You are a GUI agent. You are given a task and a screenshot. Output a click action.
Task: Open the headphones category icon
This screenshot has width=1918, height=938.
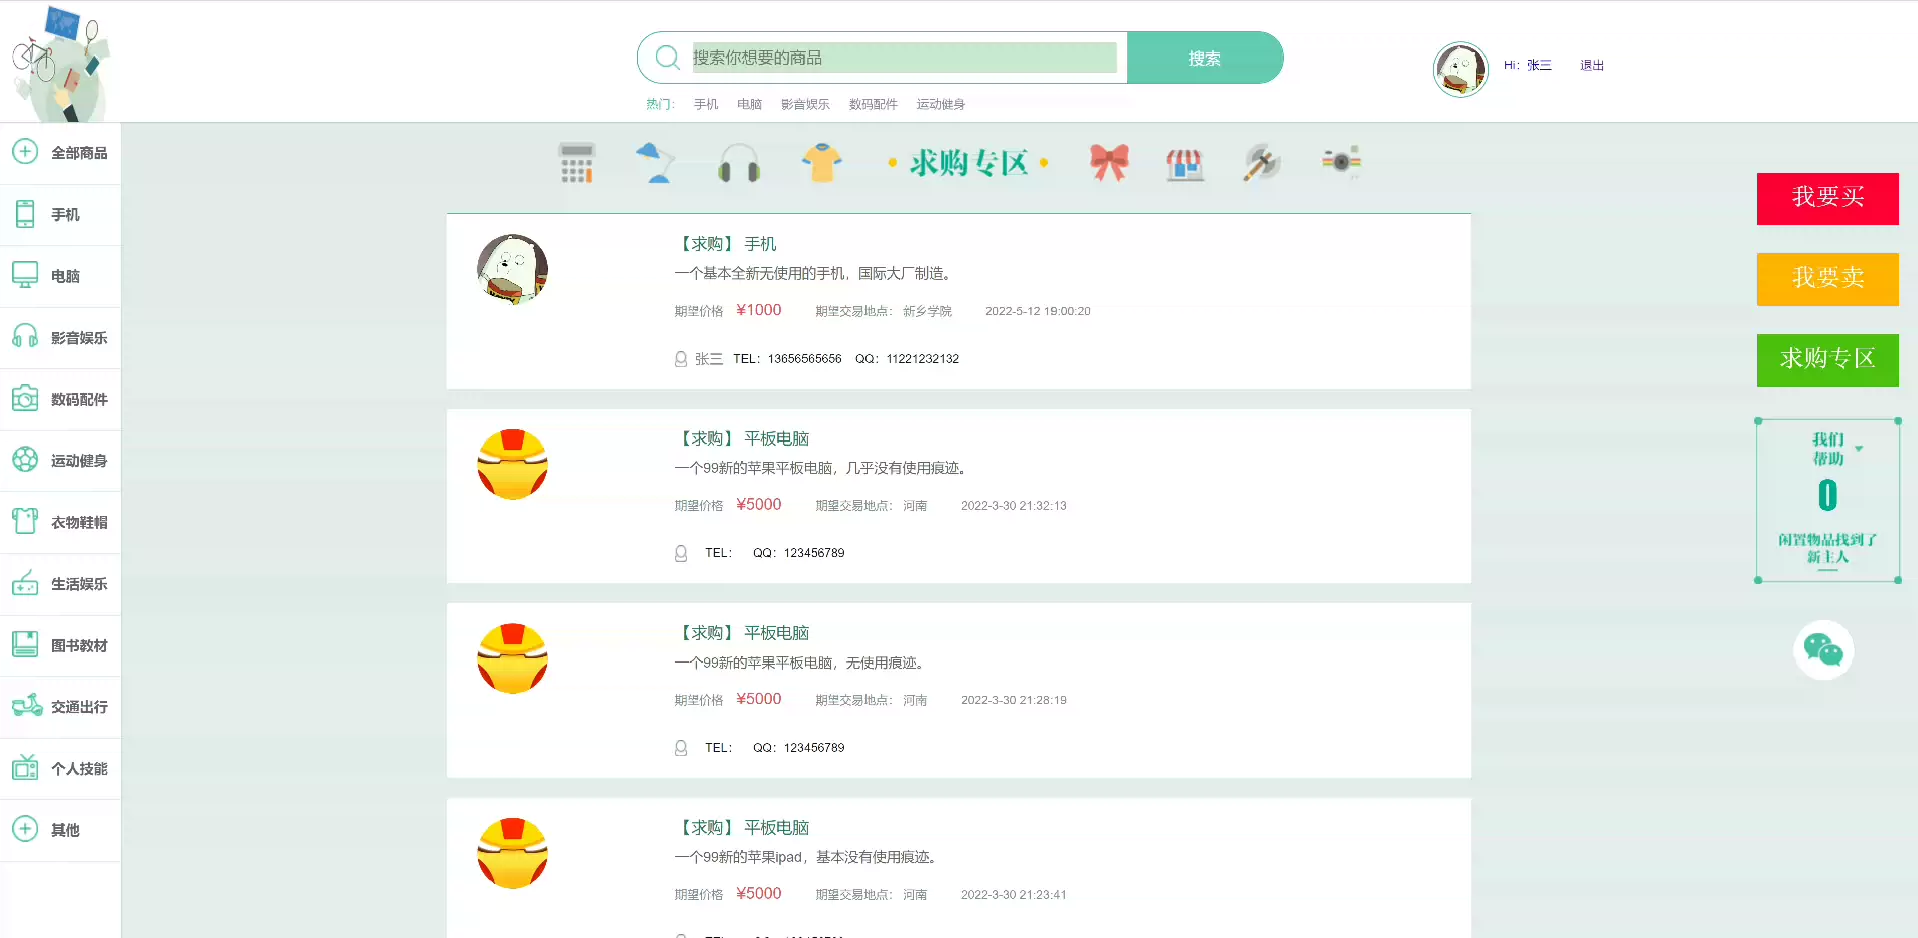tap(739, 162)
